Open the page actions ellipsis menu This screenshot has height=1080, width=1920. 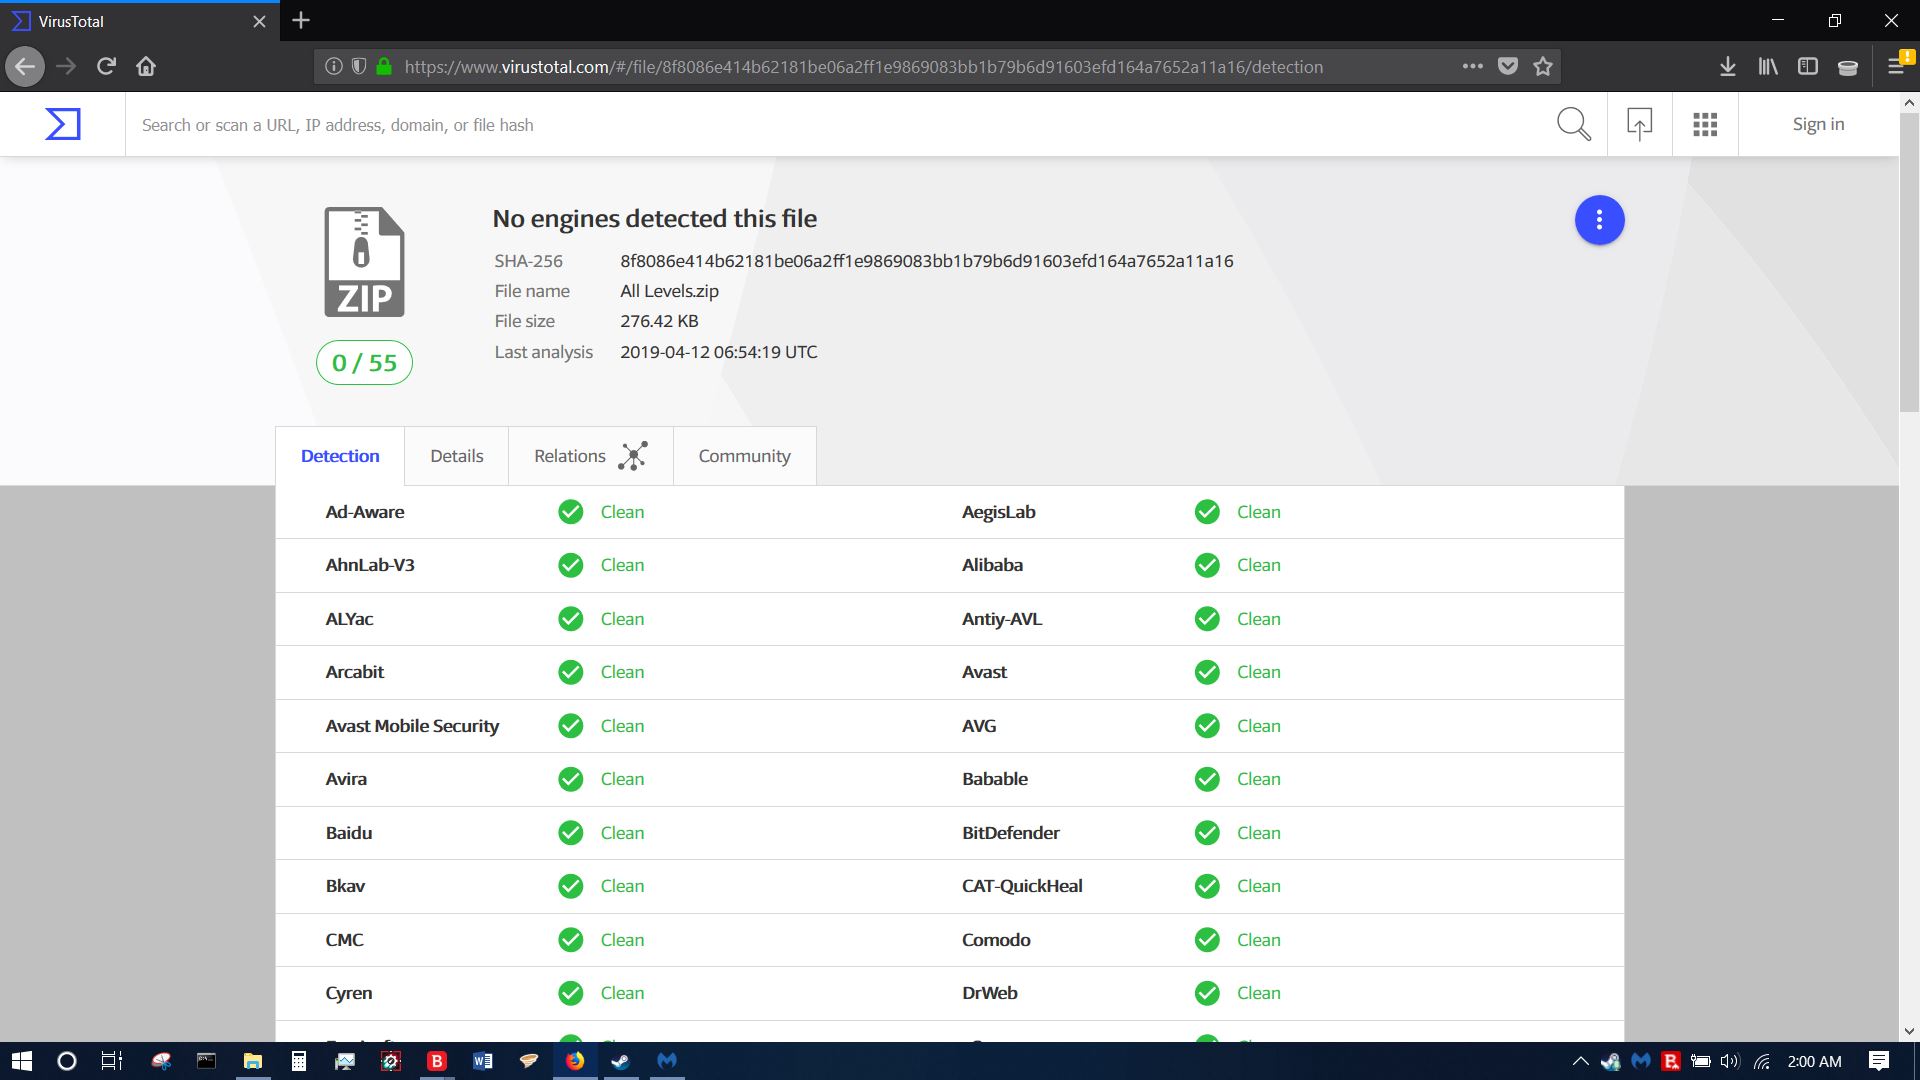click(1472, 67)
